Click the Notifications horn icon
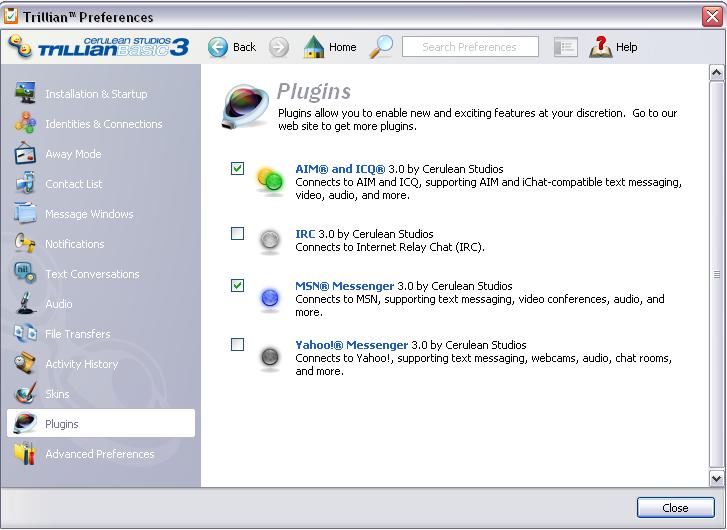The width and height of the screenshot is (727, 530). click(25, 243)
